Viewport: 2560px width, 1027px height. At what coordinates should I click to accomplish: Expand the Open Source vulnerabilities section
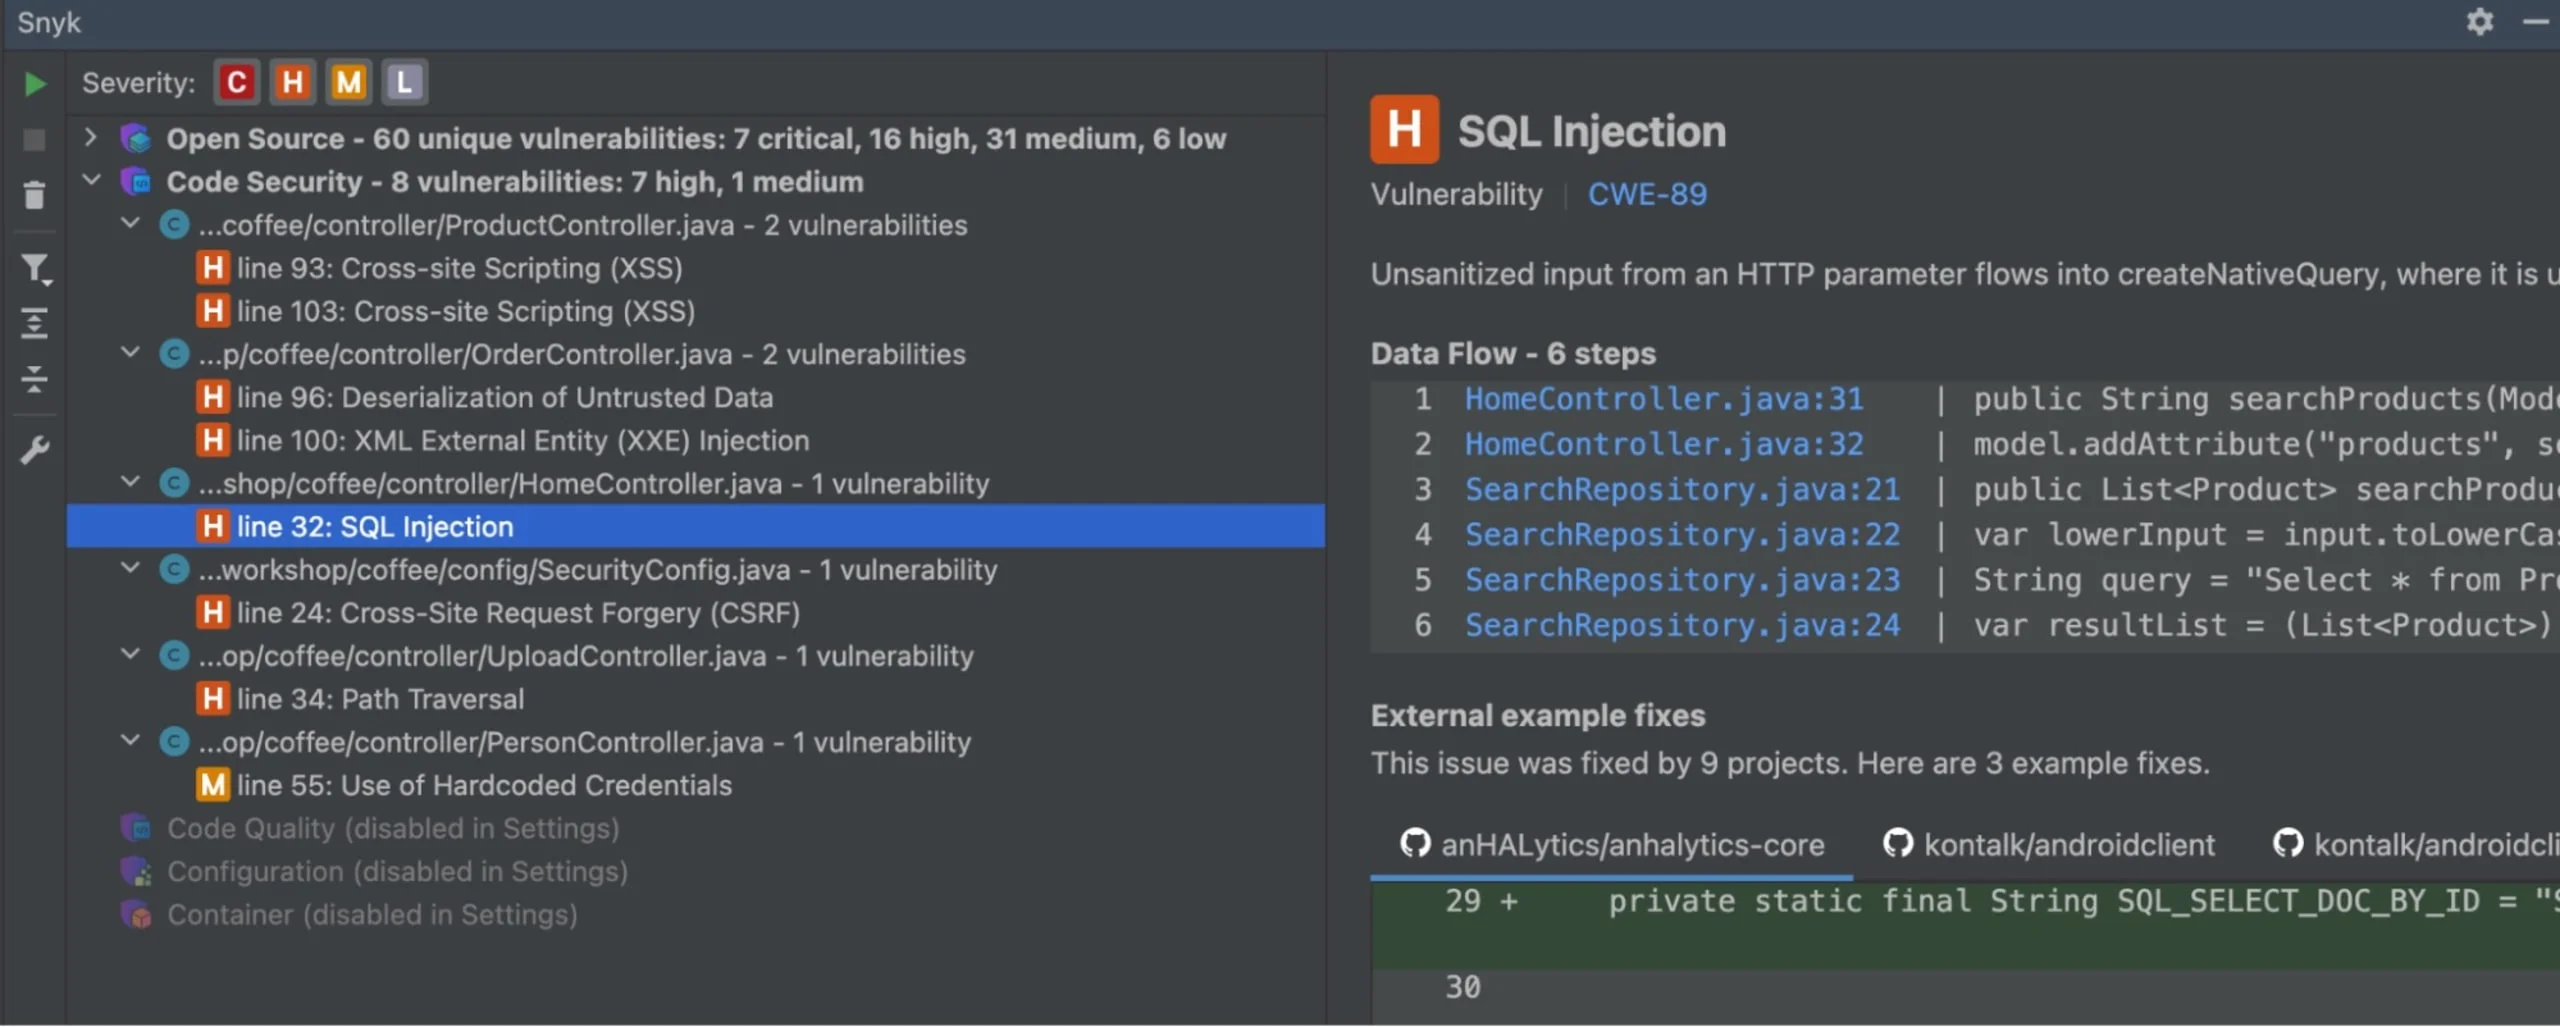pyautogui.click(x=90, y=138)
